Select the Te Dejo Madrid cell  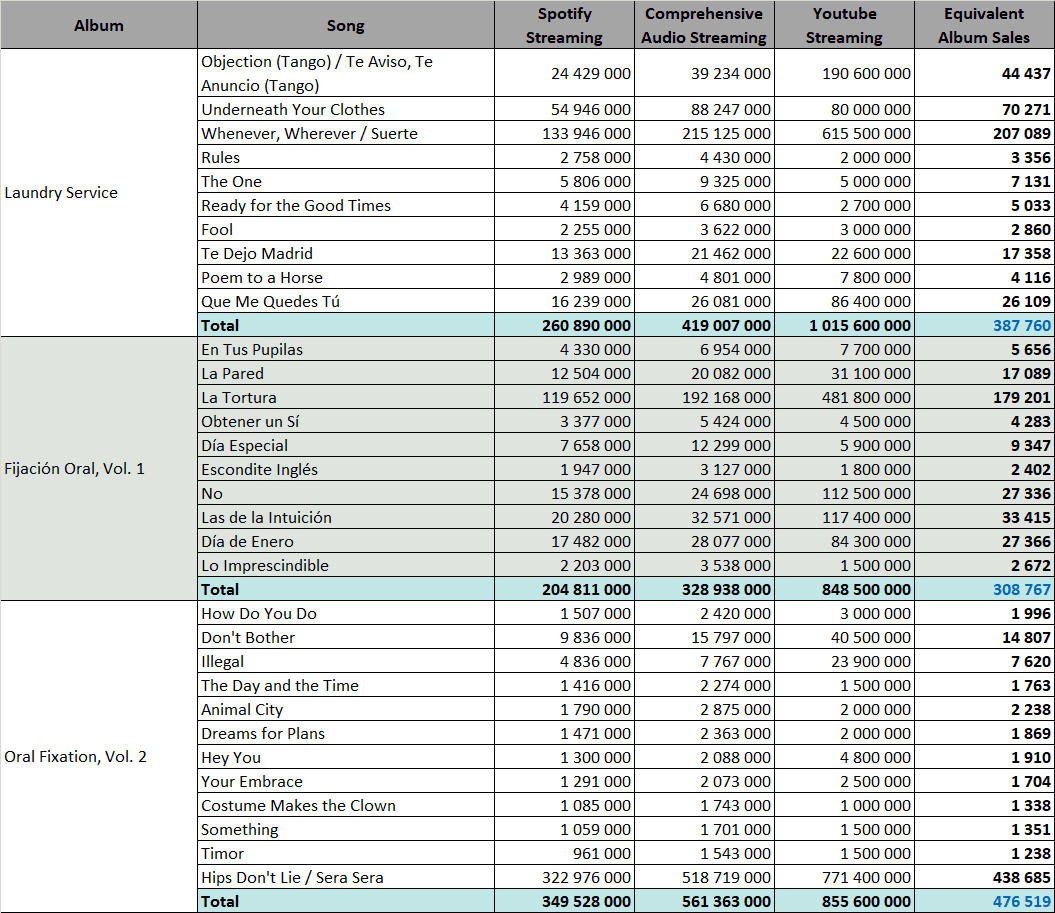346,254
